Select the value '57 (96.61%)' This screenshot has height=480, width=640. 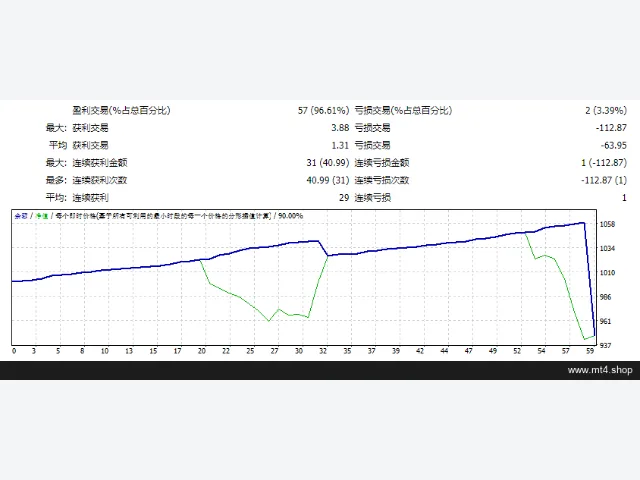click(x=323, y=110)
